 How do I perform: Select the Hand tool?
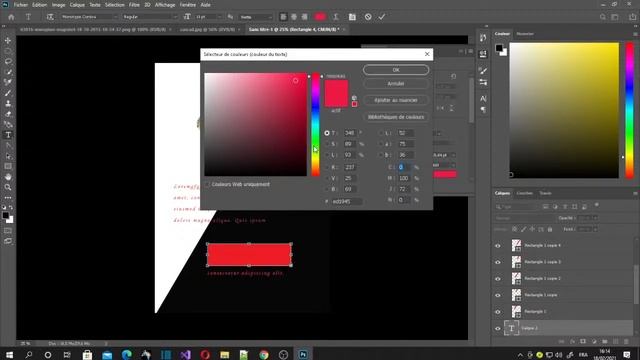8,177
